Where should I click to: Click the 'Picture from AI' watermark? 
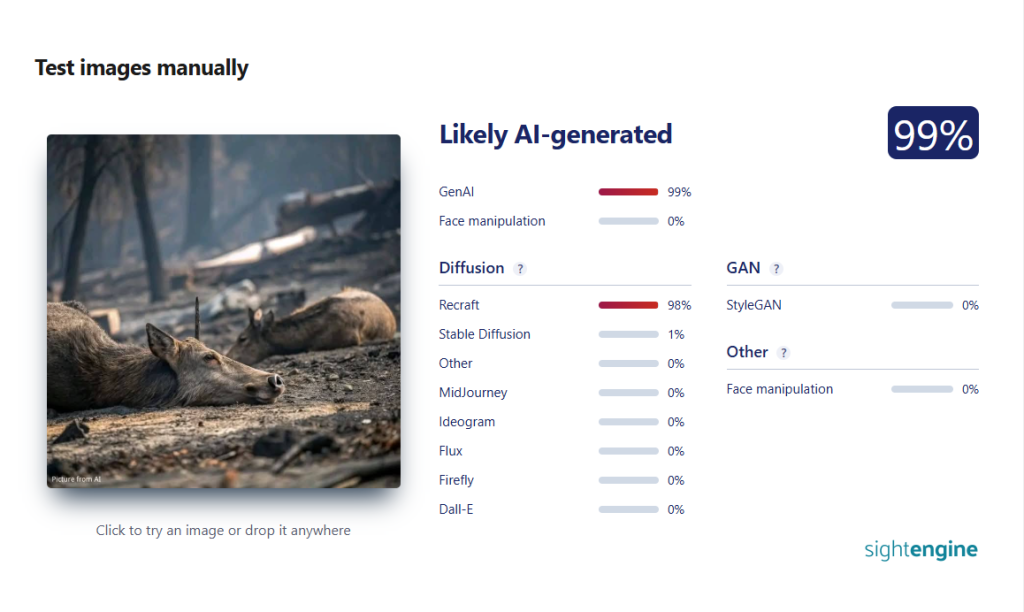click(x=76, y=479)
